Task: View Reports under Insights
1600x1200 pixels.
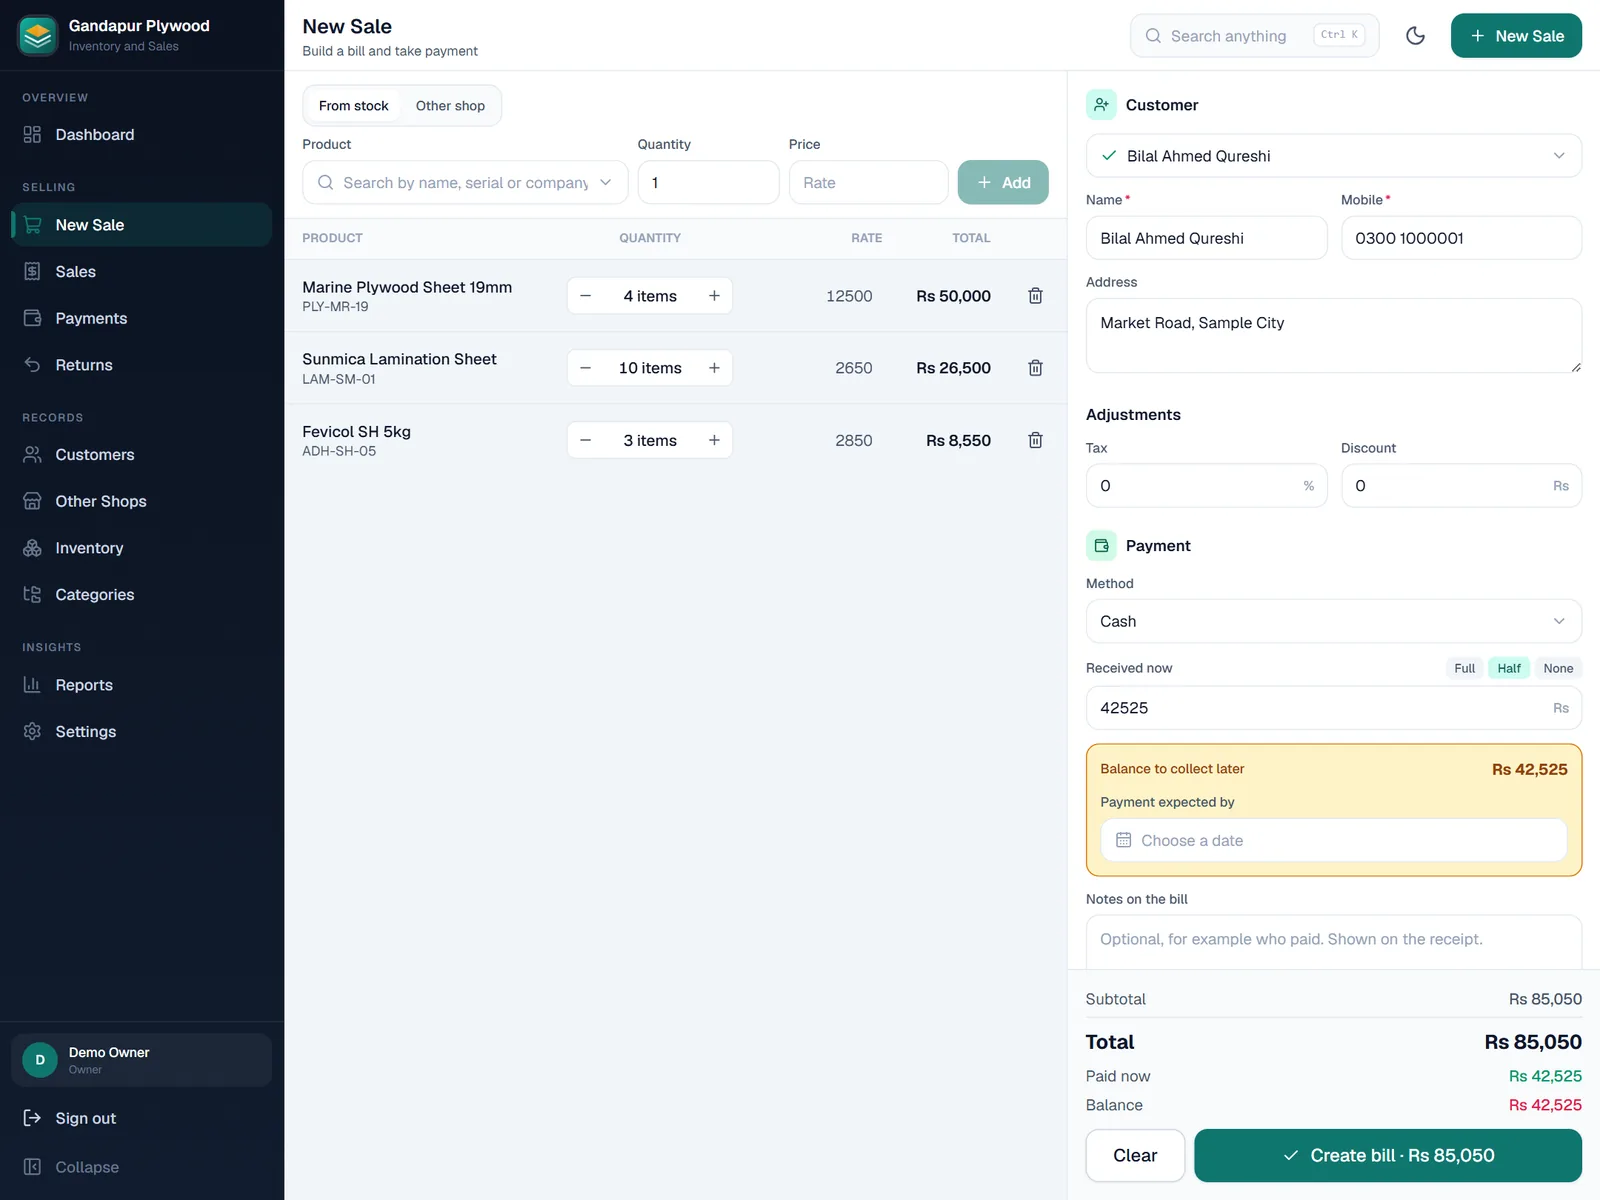Action: 141,685
